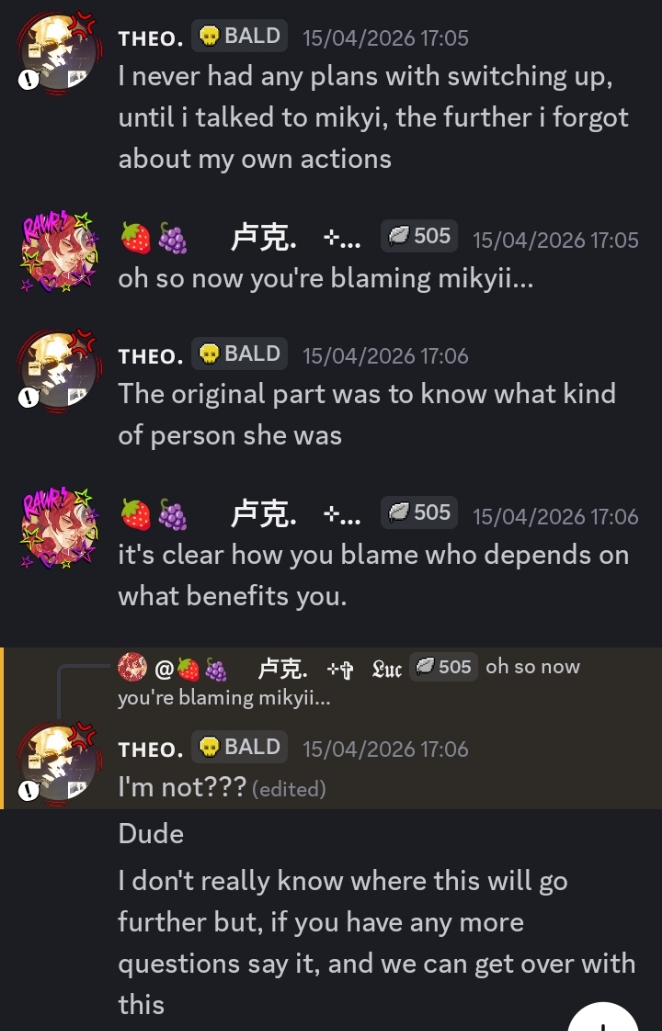Tap the white jump-to-bottom circle button
Viewport: 662px width, 1031px height.
coord(603,1017)
